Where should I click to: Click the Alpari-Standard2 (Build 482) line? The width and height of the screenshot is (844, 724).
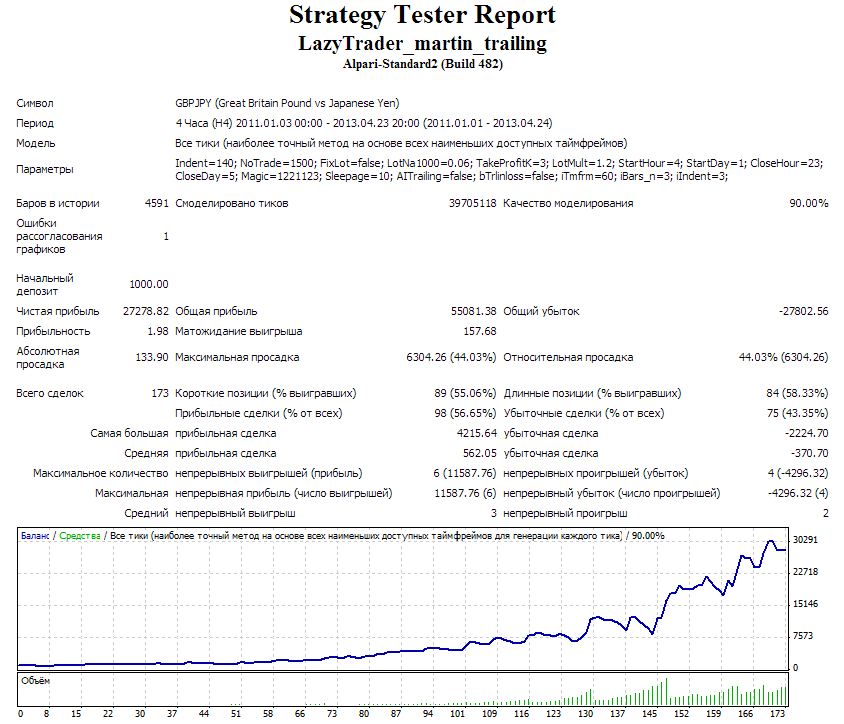tap(423, 64)
